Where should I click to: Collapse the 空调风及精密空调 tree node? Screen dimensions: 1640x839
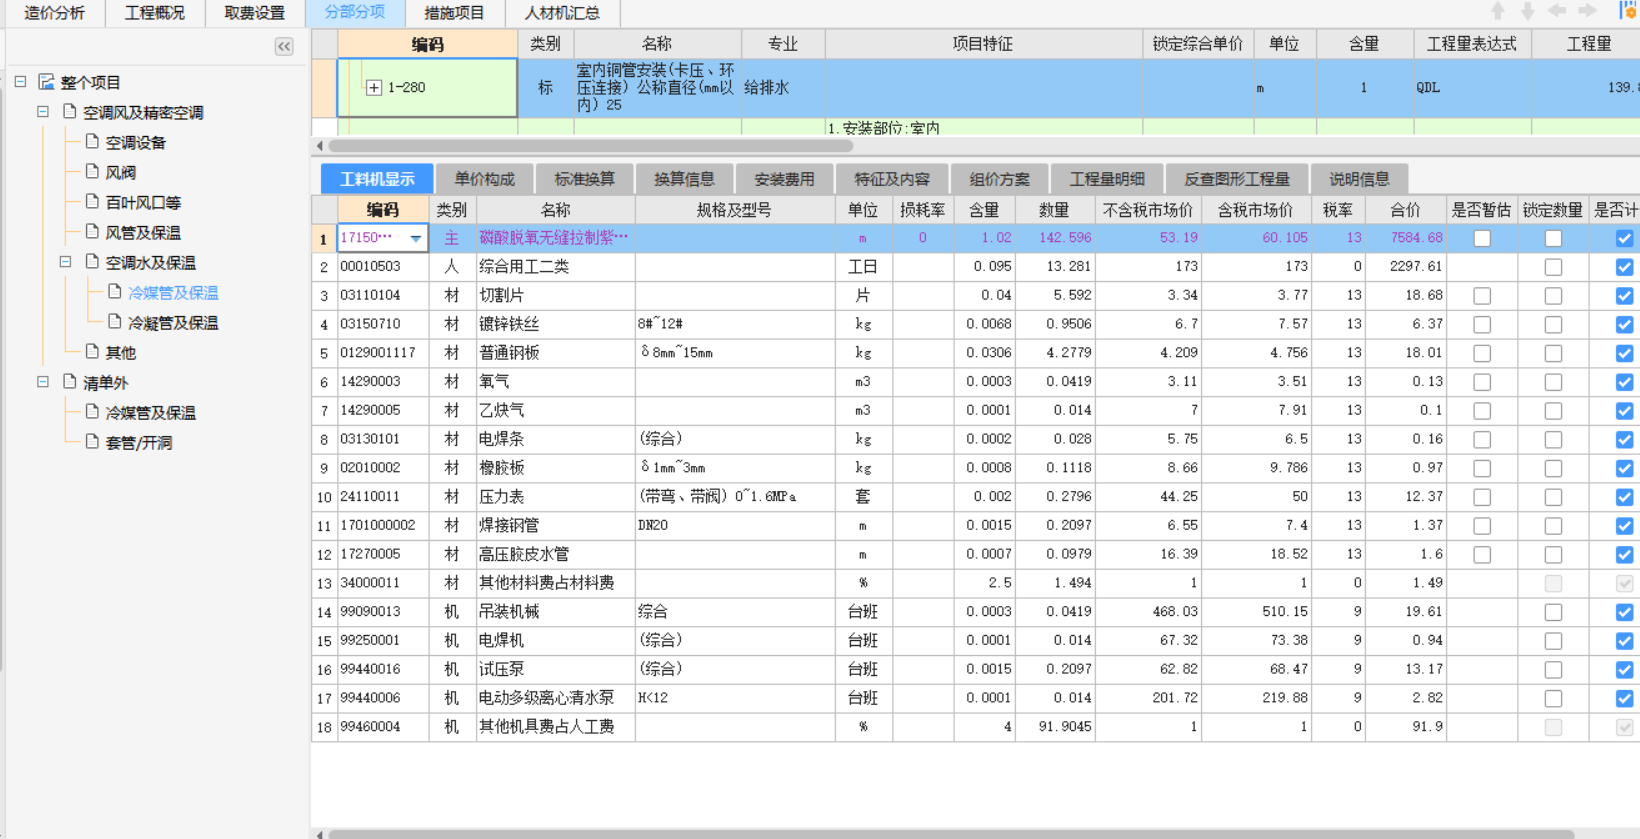[43, 112]
